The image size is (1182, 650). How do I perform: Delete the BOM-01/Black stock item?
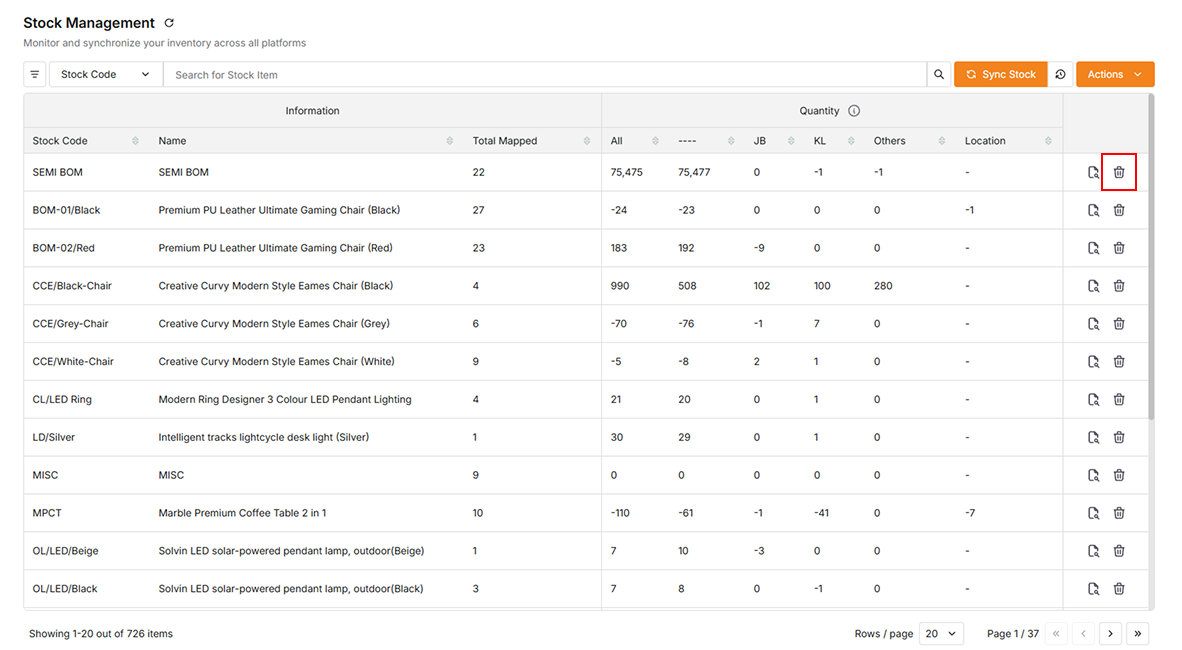1119,210
